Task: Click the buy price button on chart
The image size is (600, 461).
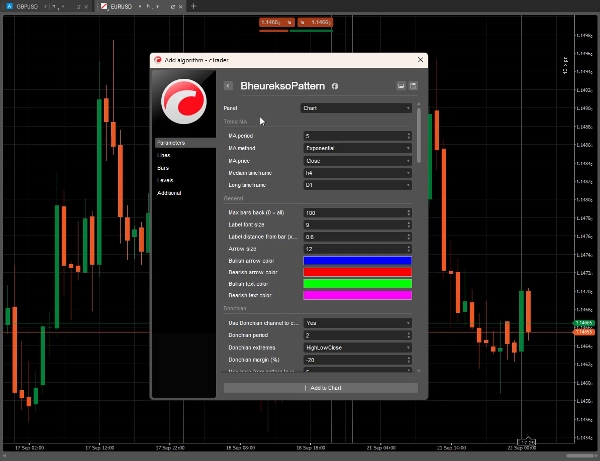Action: click(x=315, y=22)
